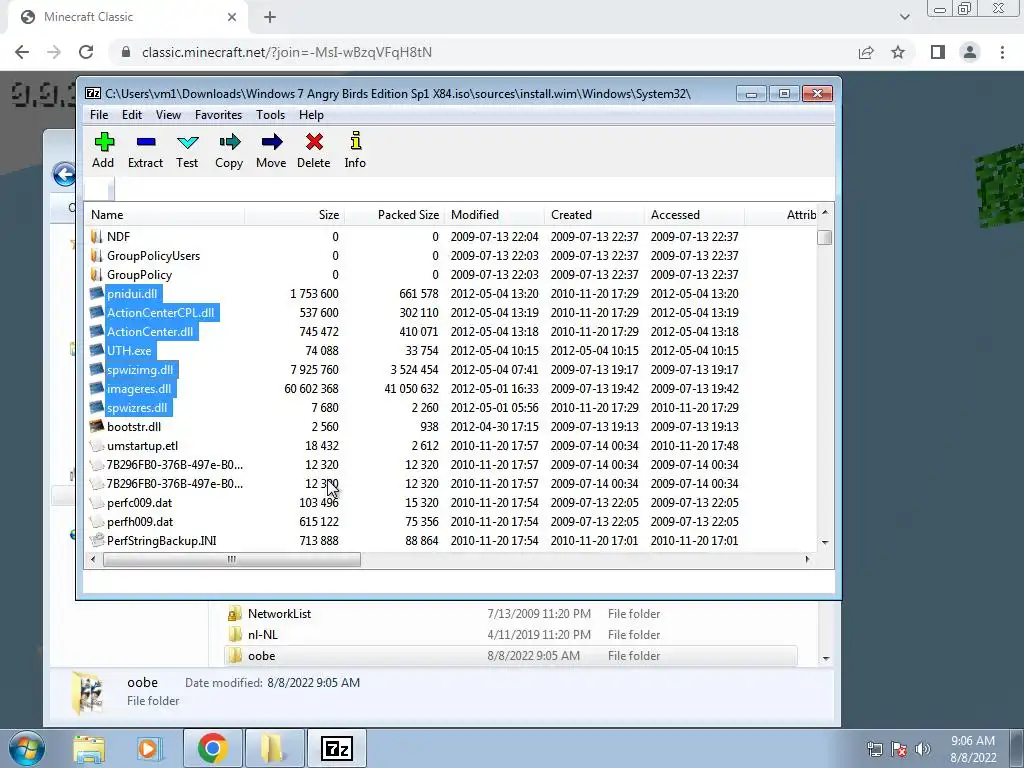
Task: Click the PerfStringBackup.INI file icon
Action: [97, 541]
